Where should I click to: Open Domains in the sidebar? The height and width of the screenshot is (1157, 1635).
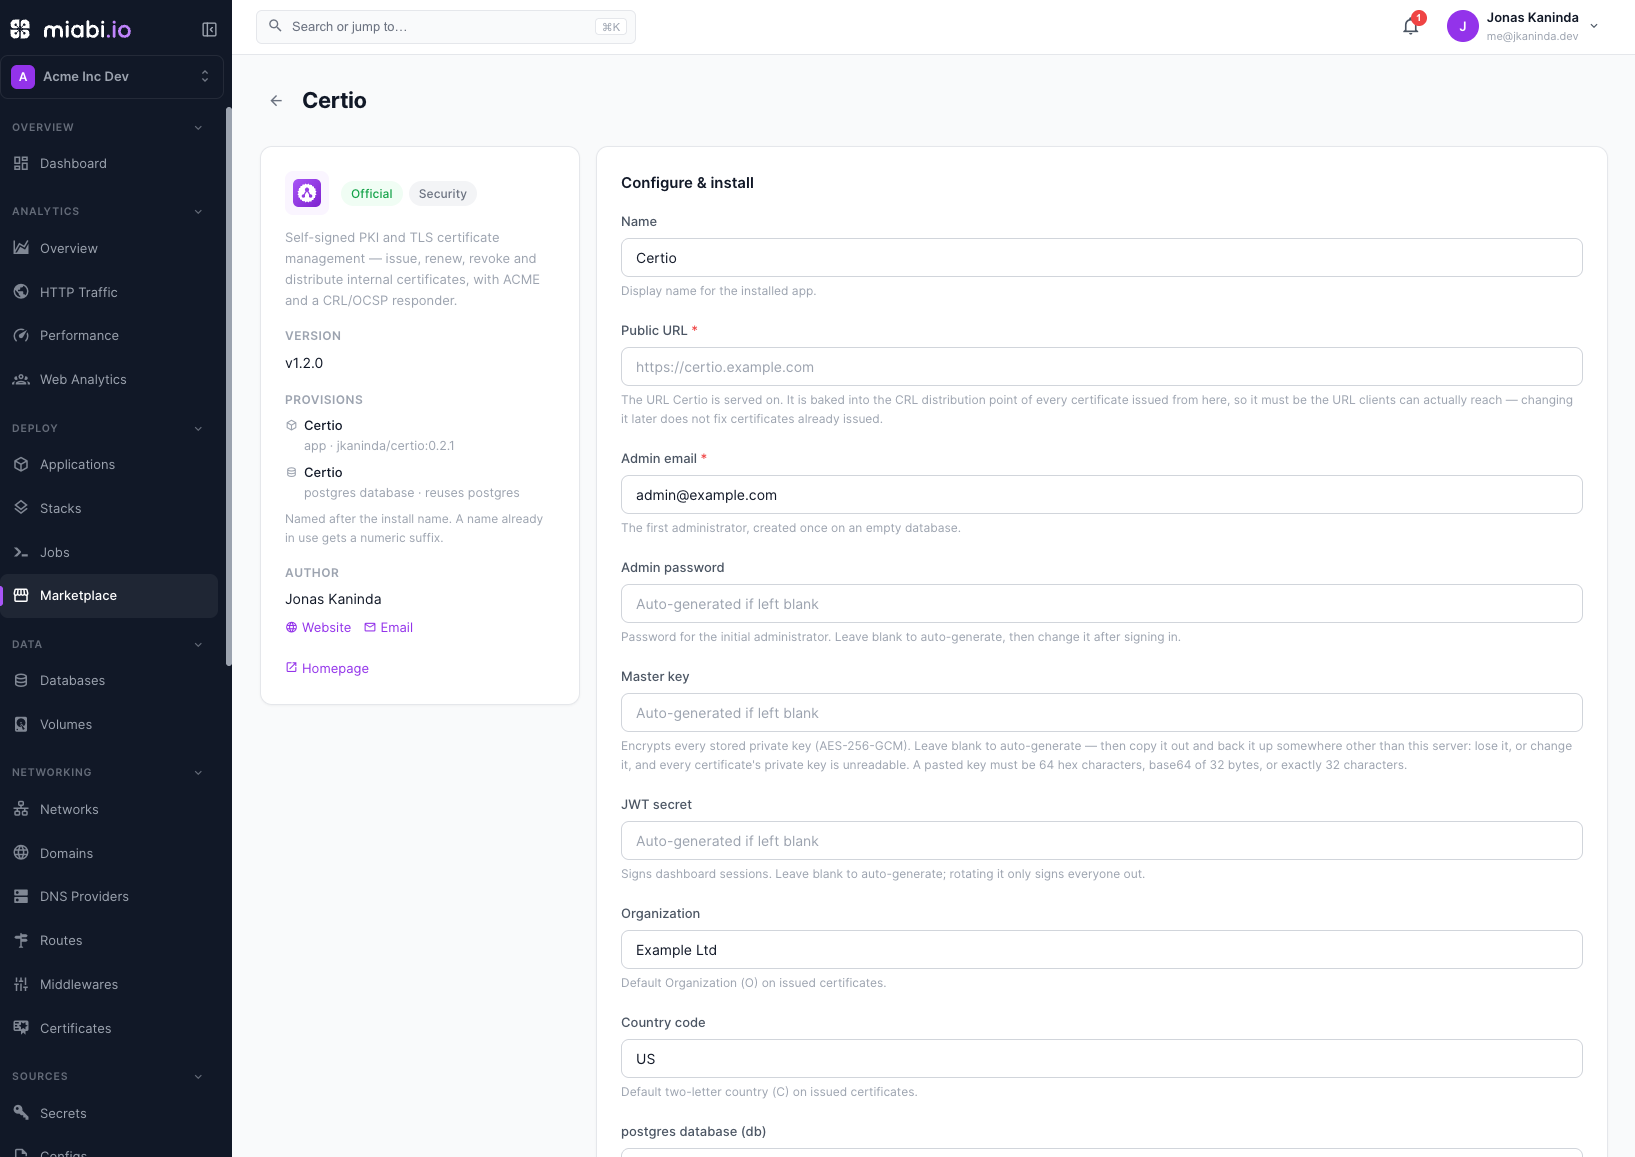[x=109, y=853]
